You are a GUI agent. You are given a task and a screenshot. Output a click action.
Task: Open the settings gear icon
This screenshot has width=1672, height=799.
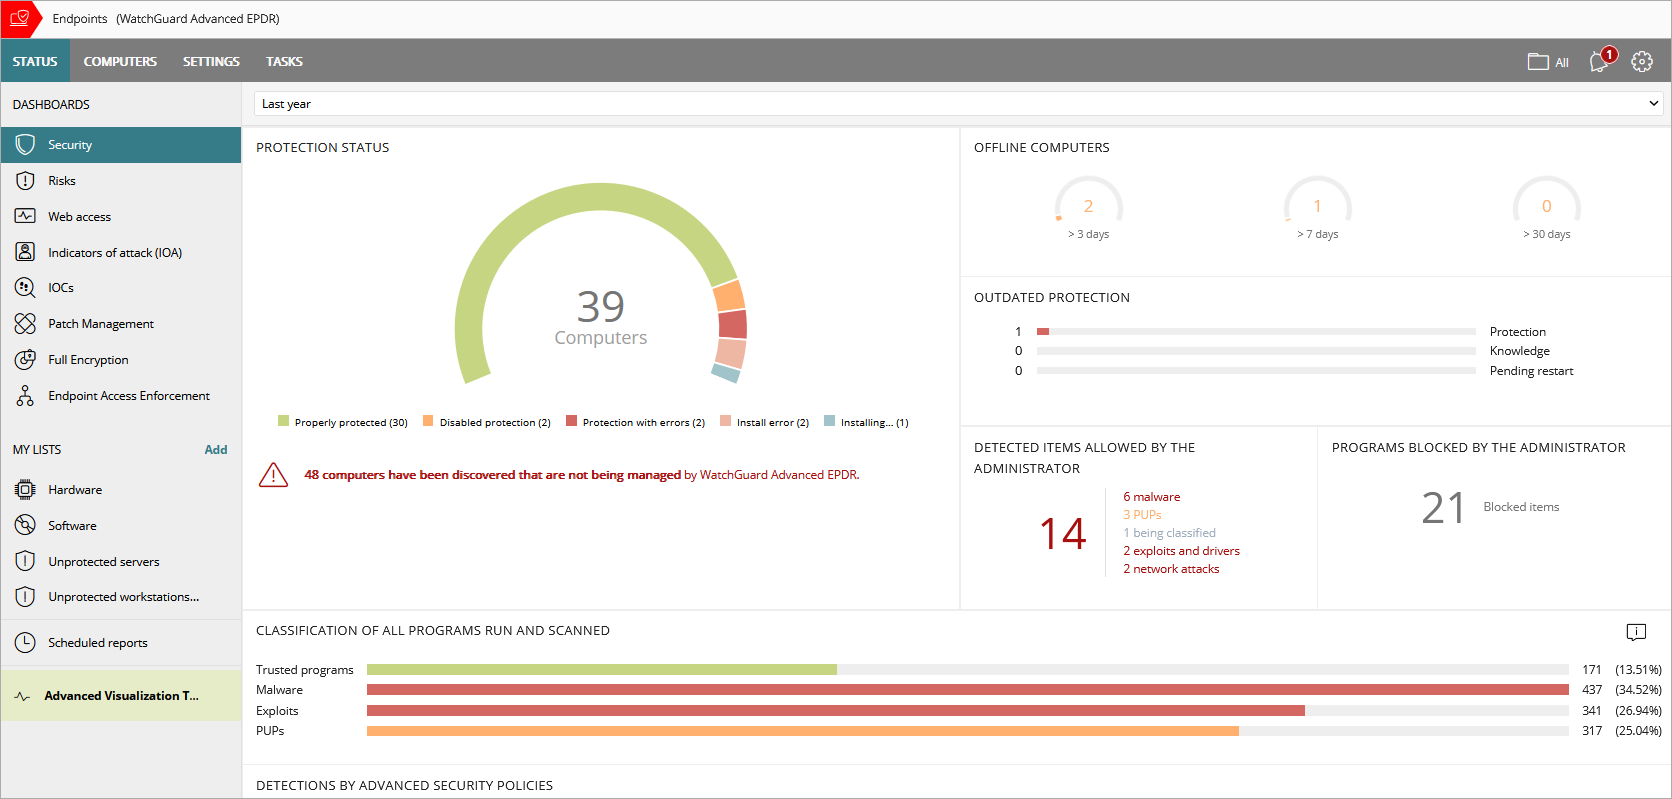1642,61
